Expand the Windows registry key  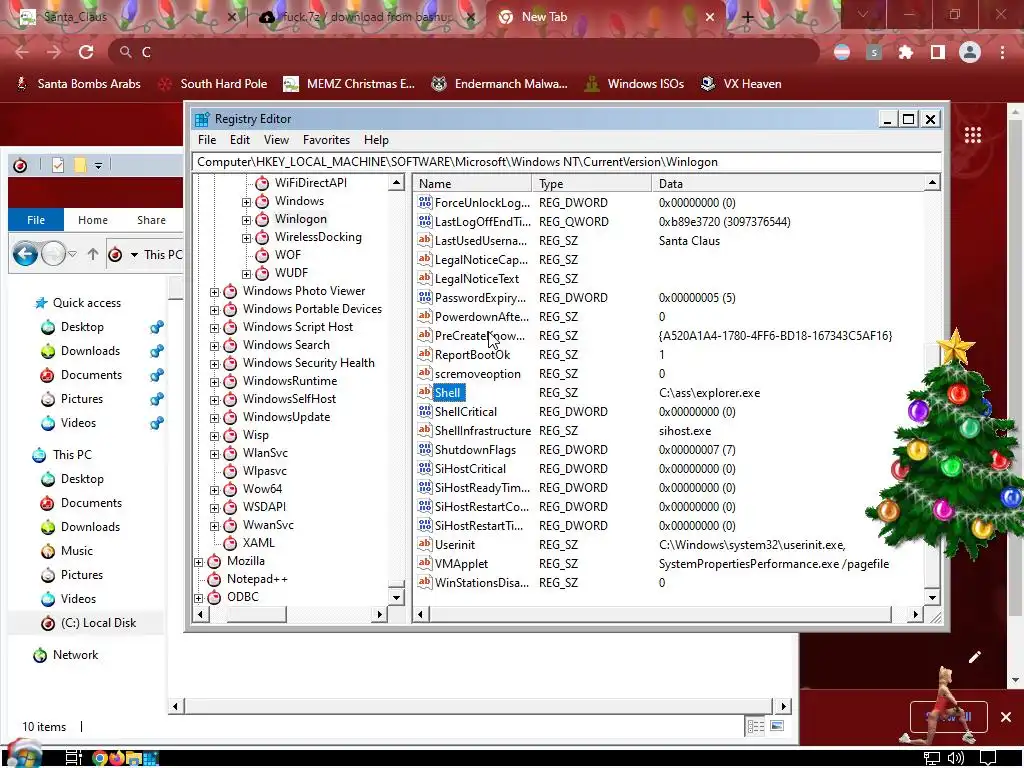(x=246, y=202)
